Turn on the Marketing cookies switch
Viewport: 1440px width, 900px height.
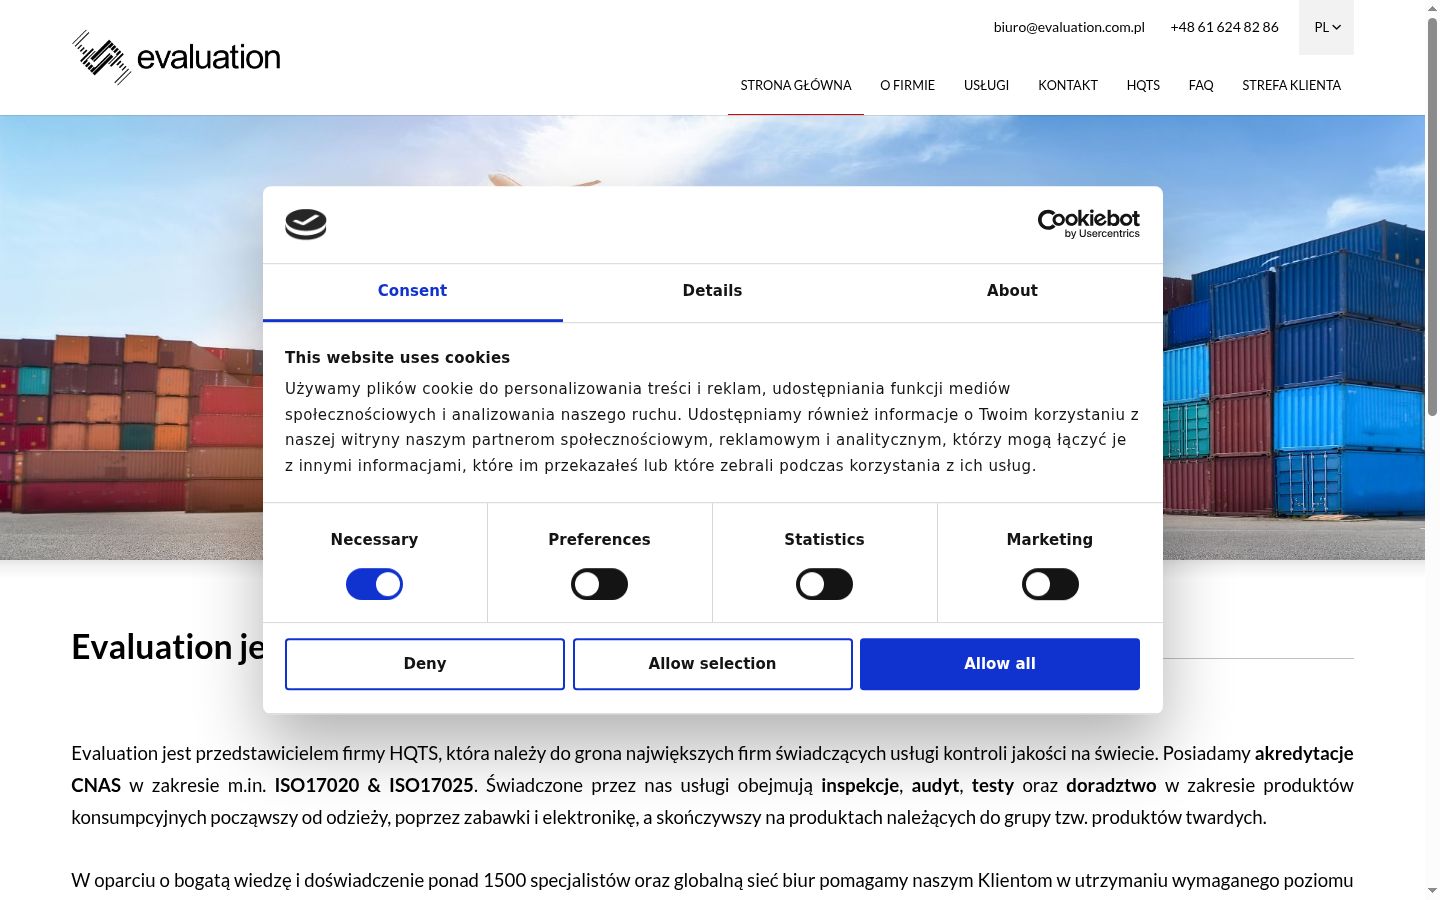pyautogui.click(x=1050, y=584)
